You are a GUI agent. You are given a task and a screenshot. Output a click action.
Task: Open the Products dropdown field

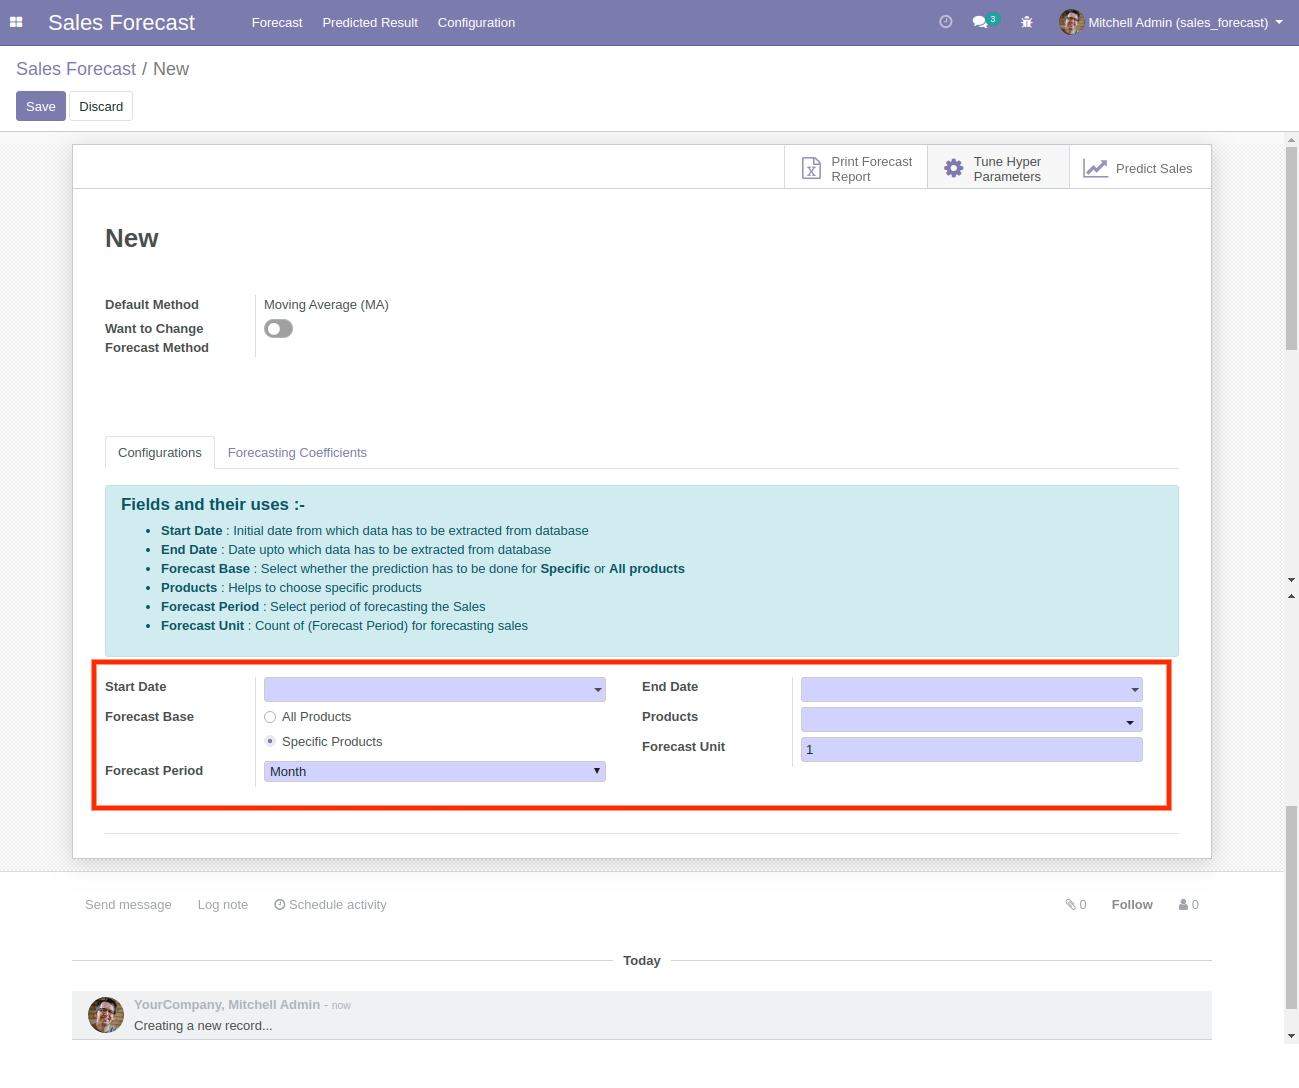tap(970, 720)
